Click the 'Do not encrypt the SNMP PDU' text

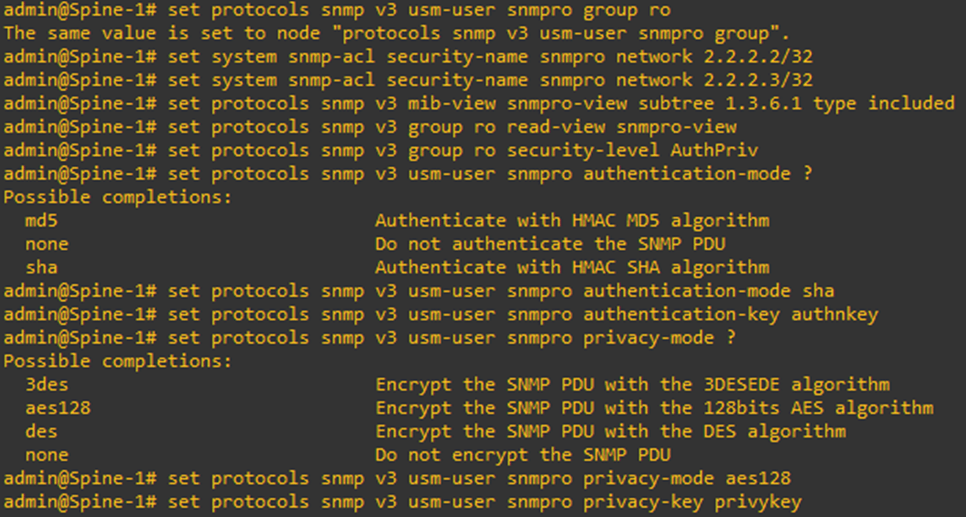pos(522,455)
